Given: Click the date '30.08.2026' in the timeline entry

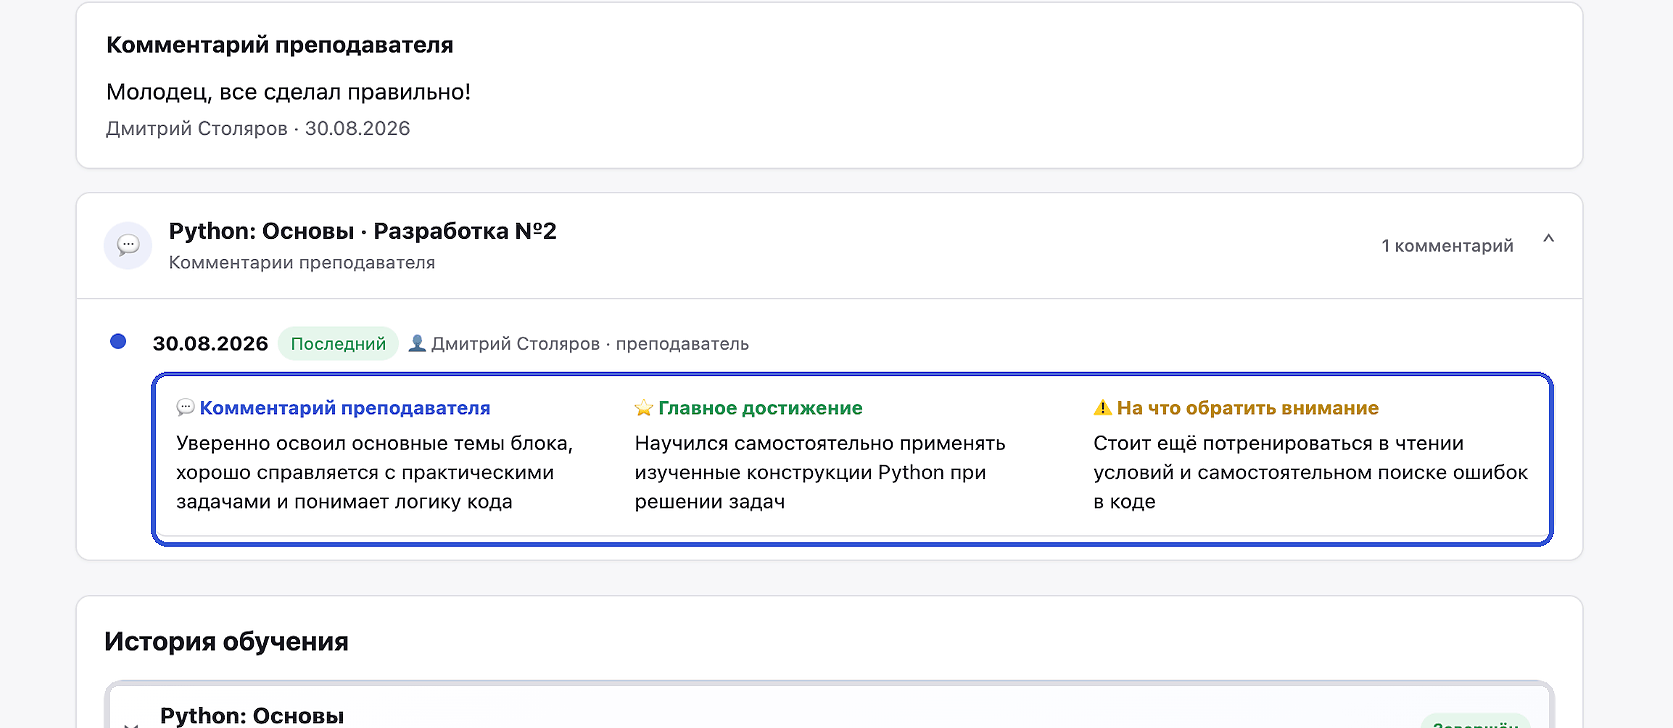Looking at the screenshot, I should pos(210,344).
